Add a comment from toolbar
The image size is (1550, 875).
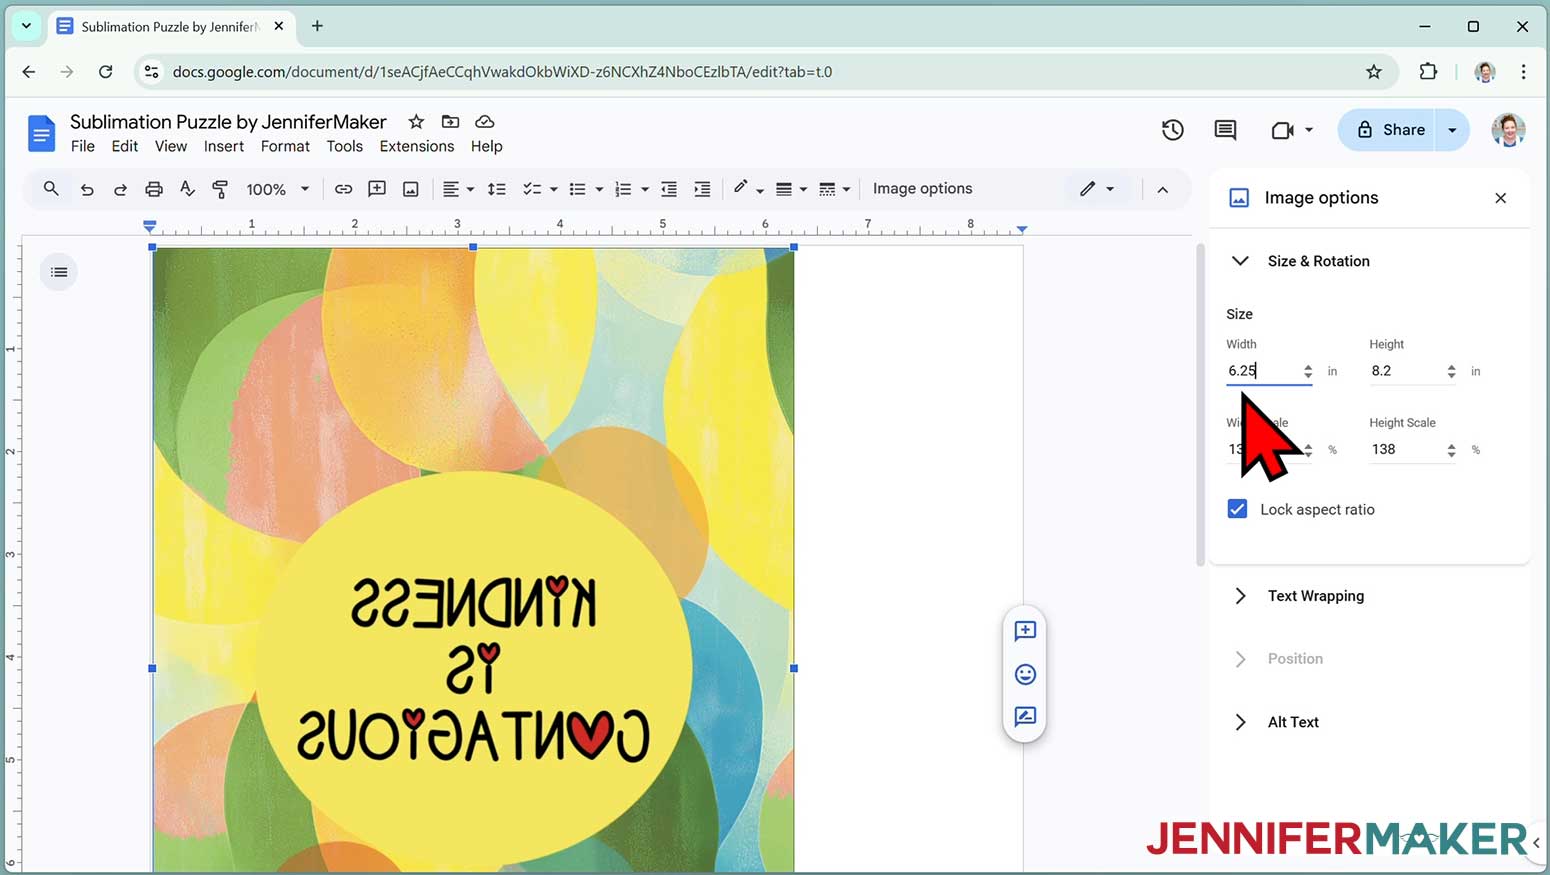pos(377,189)
